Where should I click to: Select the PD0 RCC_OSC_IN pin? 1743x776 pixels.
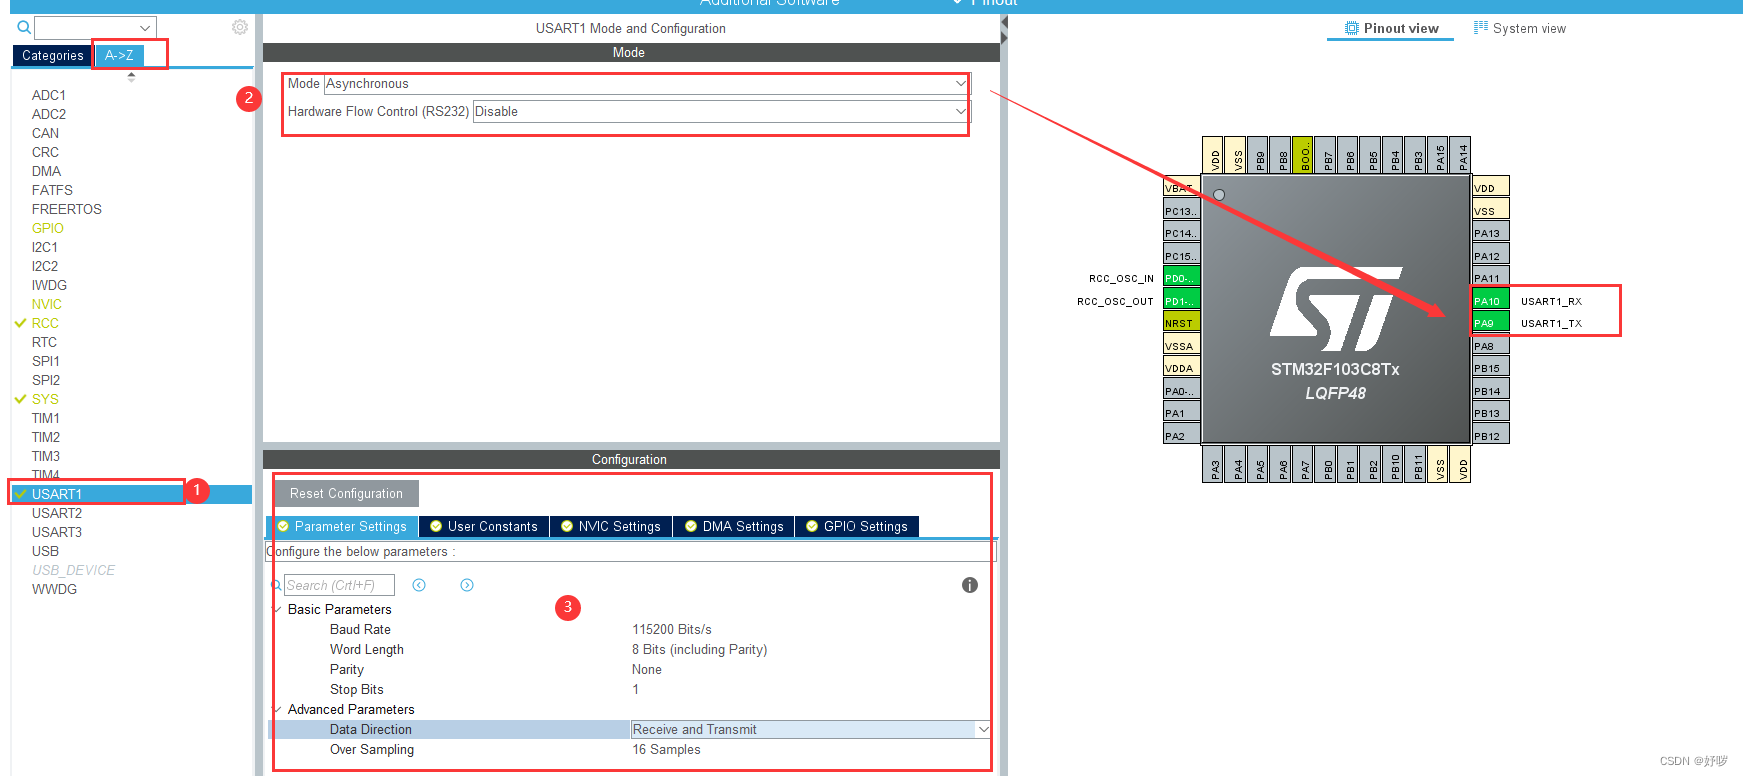[1181, 277]
